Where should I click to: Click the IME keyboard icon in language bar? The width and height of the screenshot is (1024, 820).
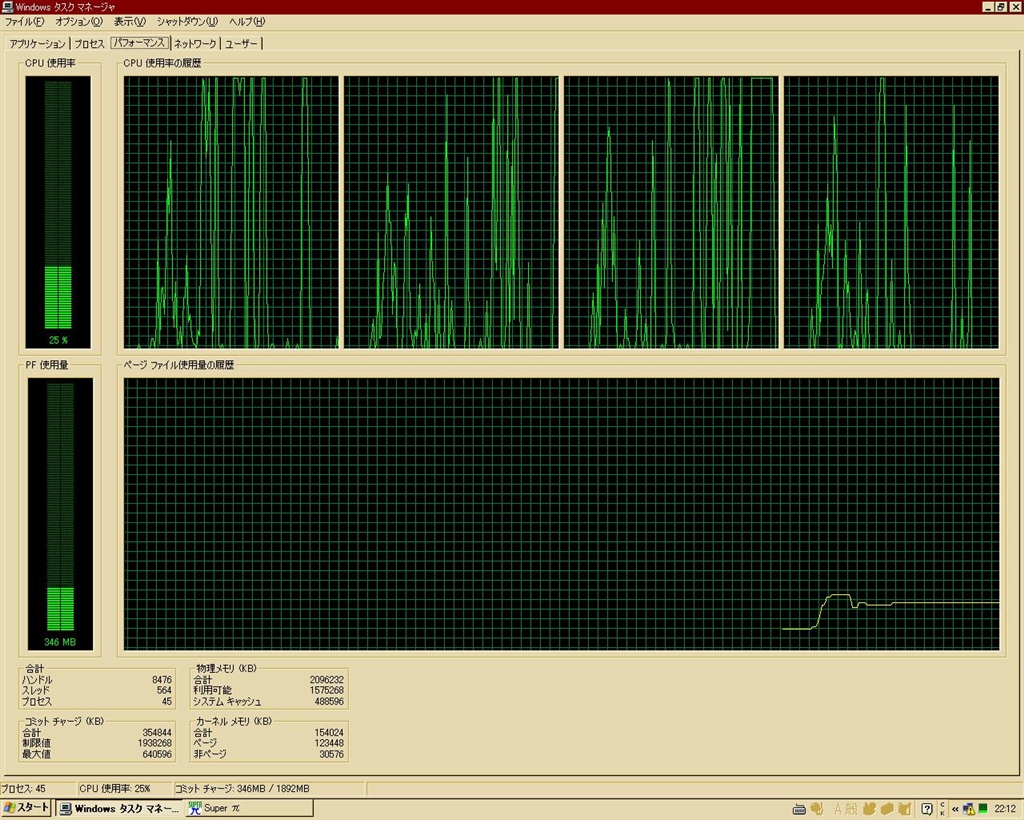coord(799,810)
